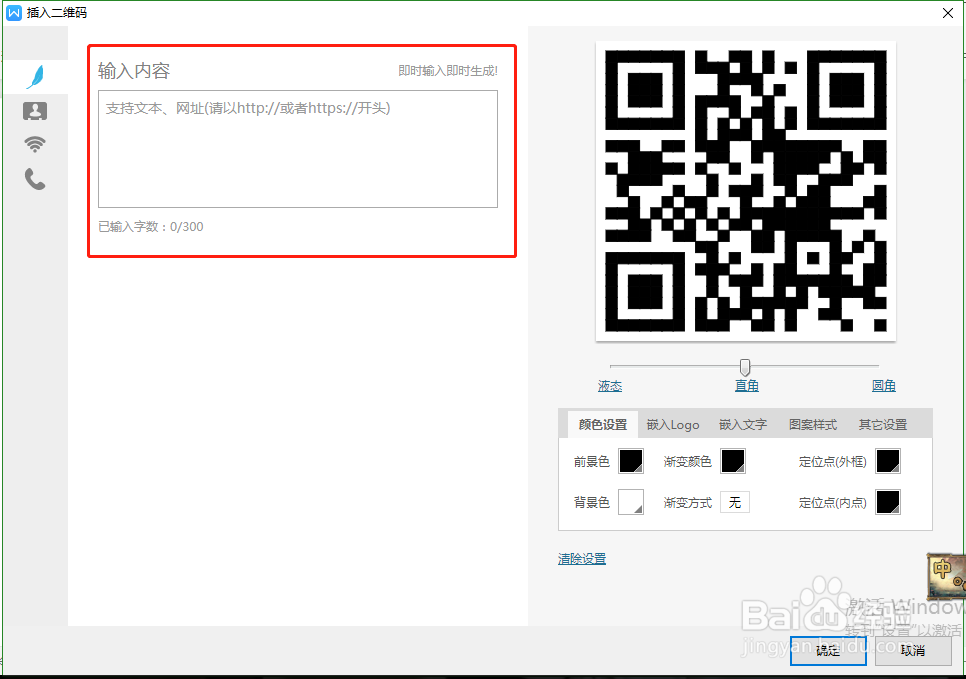Viewport: 966px width, 679px height.
Task: Open the 定位点(外框) color swatch
Action: (x=888, y=461)
